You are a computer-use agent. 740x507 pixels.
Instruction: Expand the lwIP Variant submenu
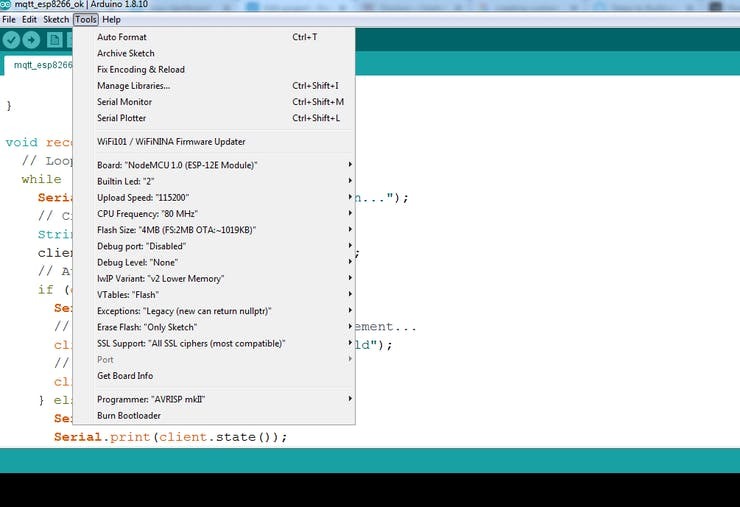[213, 279]
